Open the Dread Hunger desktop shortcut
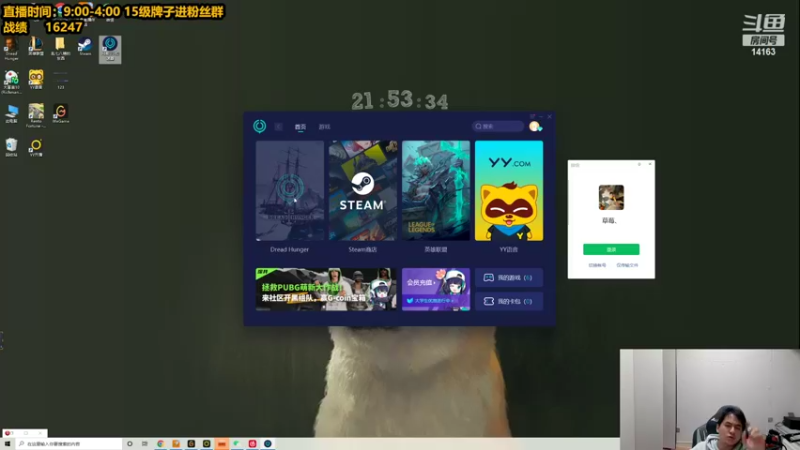This screenshot has height=450, width=800. 11,48
